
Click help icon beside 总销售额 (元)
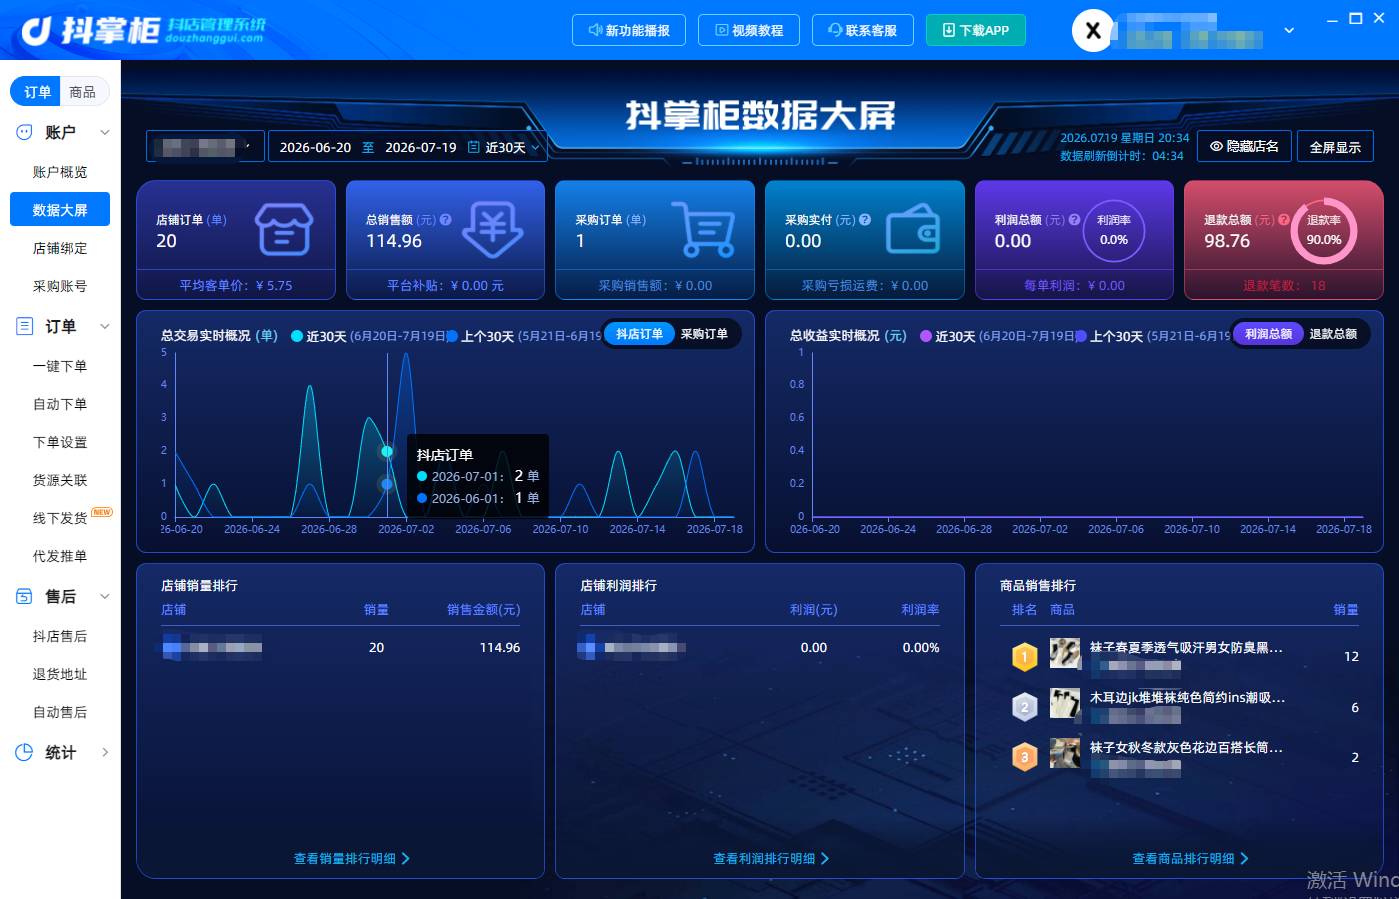tap(446, 220)
